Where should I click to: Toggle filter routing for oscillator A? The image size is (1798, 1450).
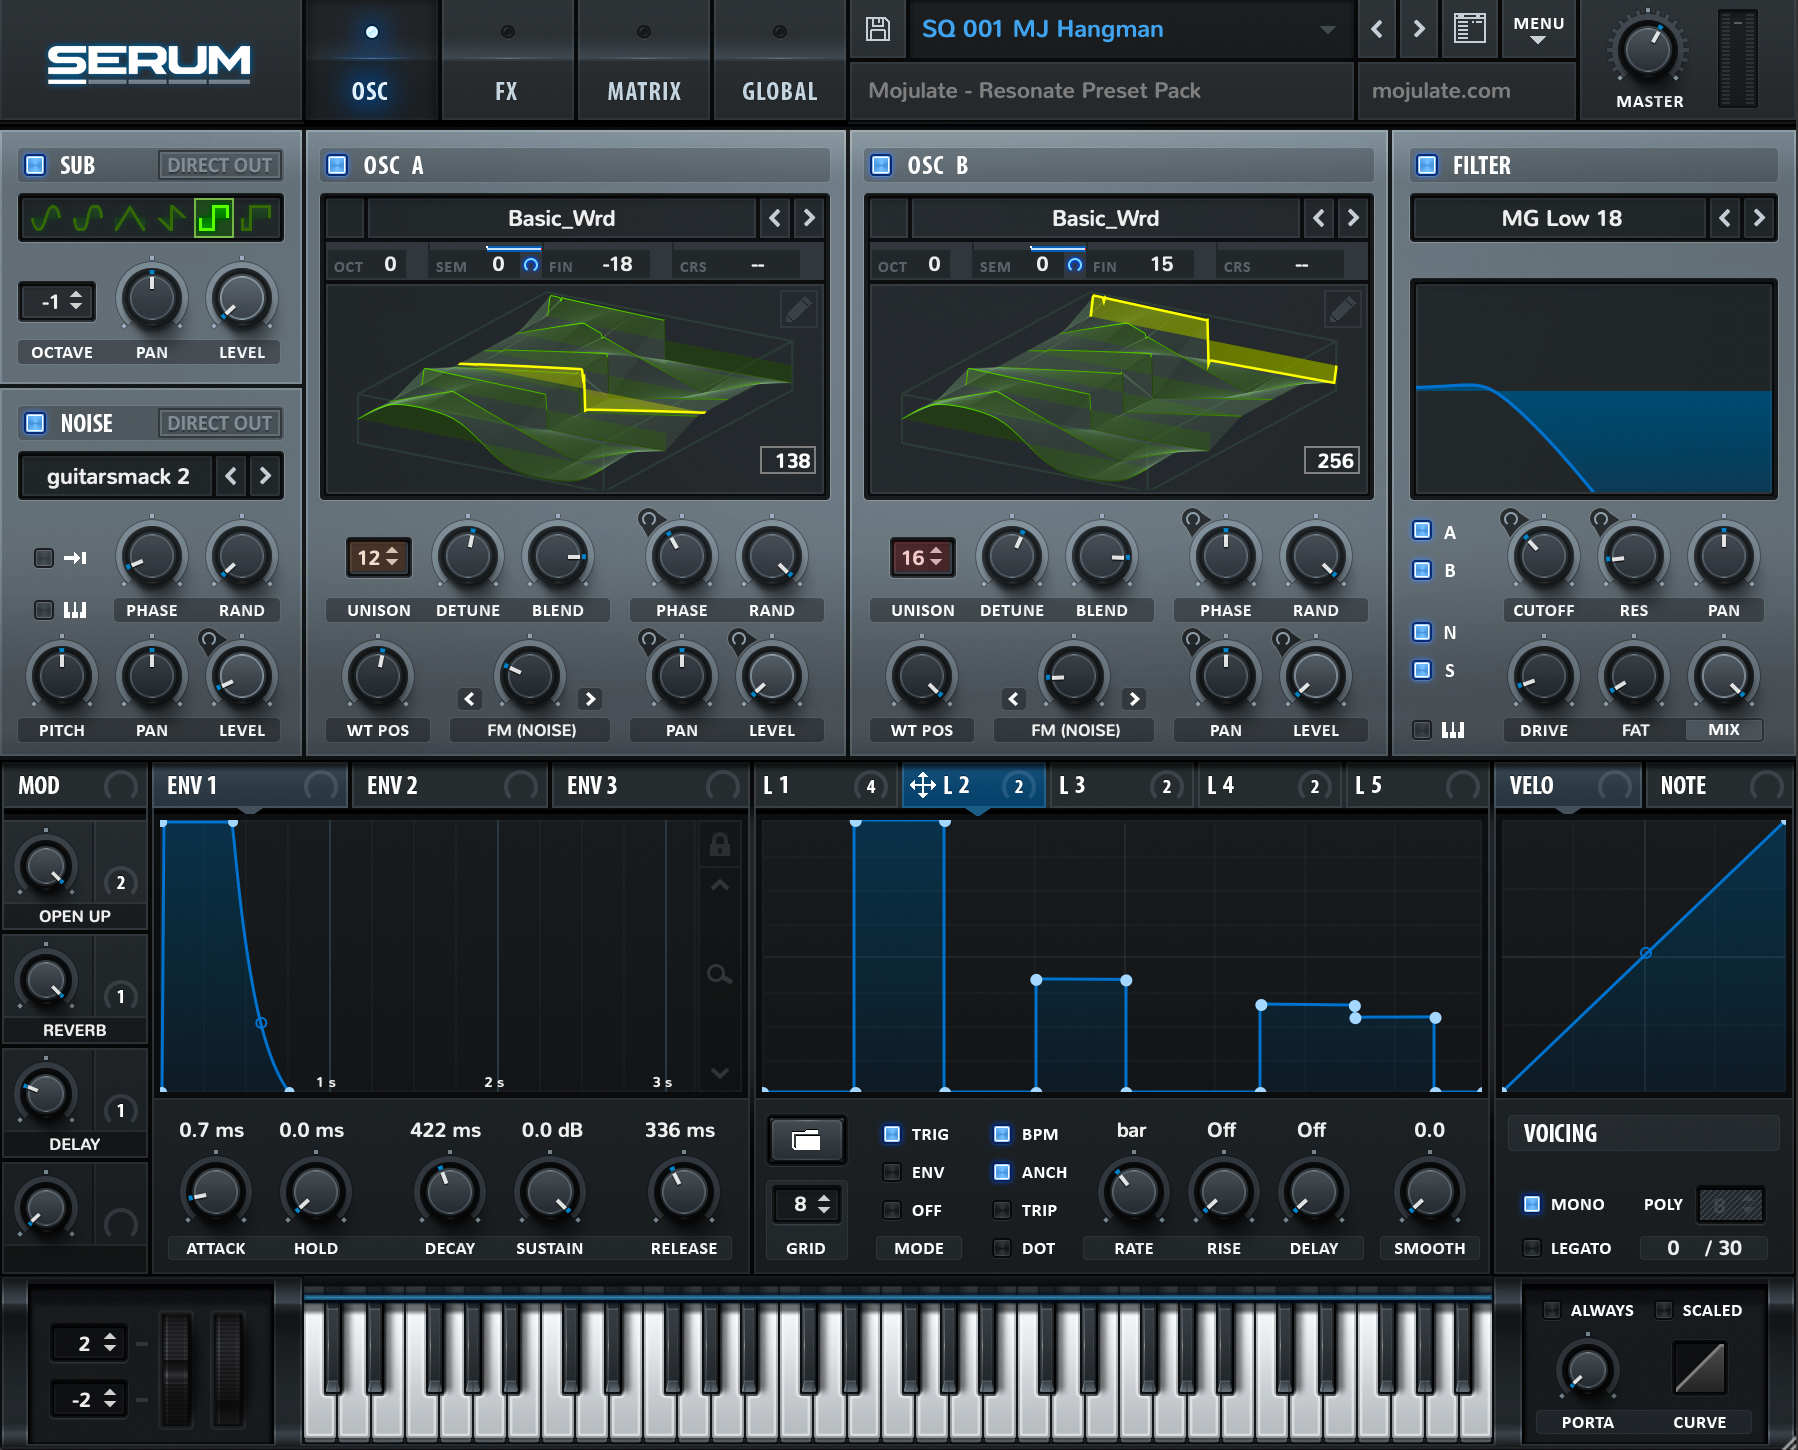[1422, 531]
